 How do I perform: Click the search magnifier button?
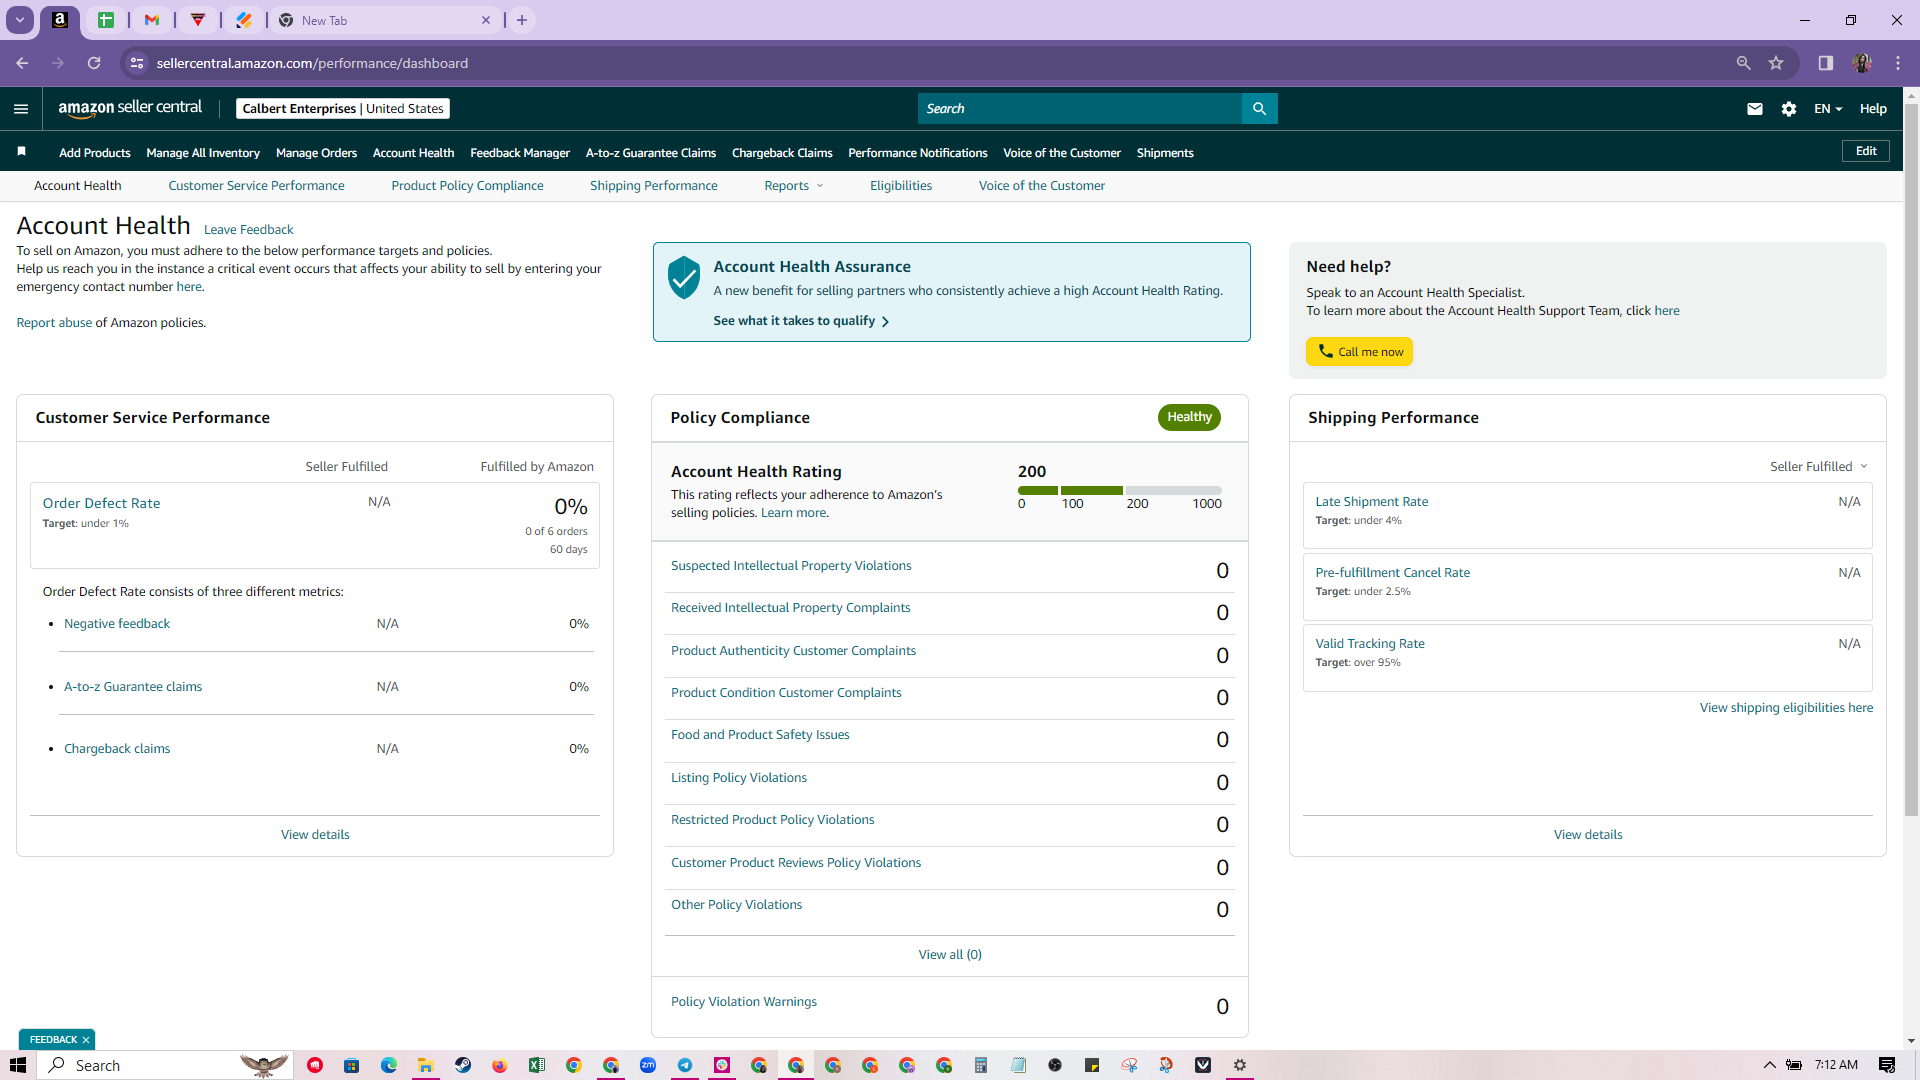(1259, 109)
